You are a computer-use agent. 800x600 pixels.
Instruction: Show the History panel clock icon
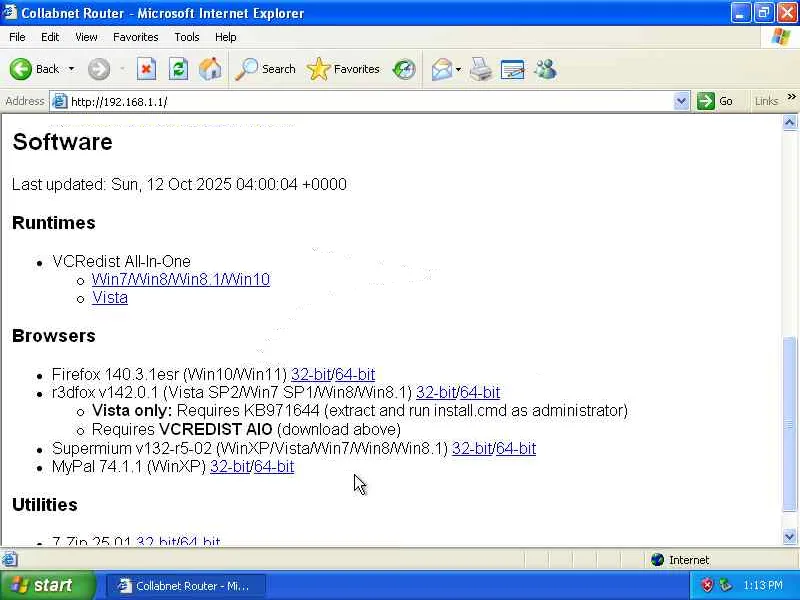pyautogui.click(x=404, y=69)
